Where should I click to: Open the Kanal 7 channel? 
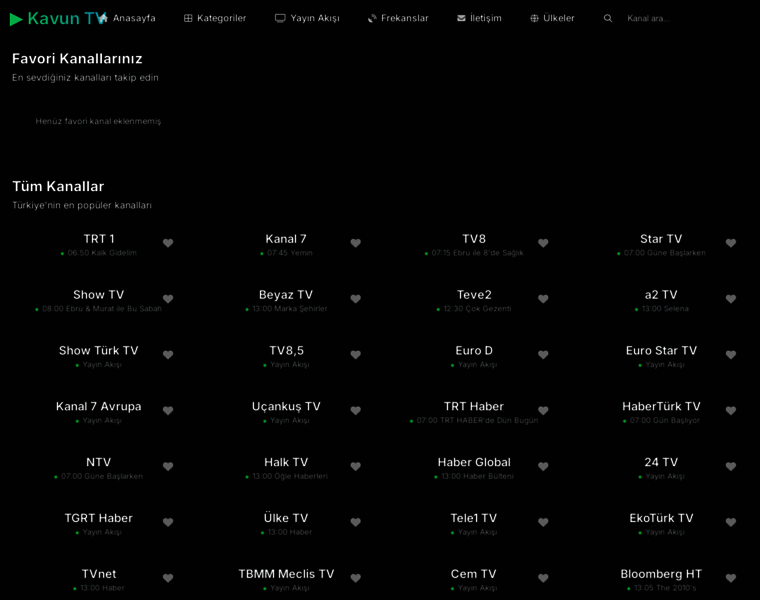(x=286, y=239)
